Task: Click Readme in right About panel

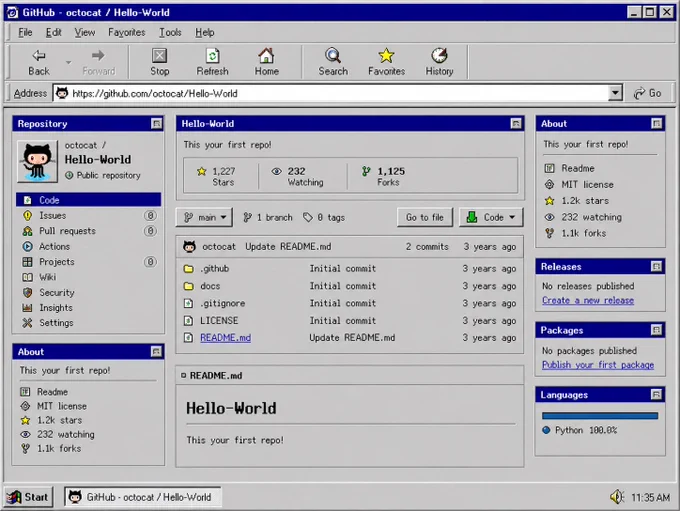Action: [x=569, y=168]
